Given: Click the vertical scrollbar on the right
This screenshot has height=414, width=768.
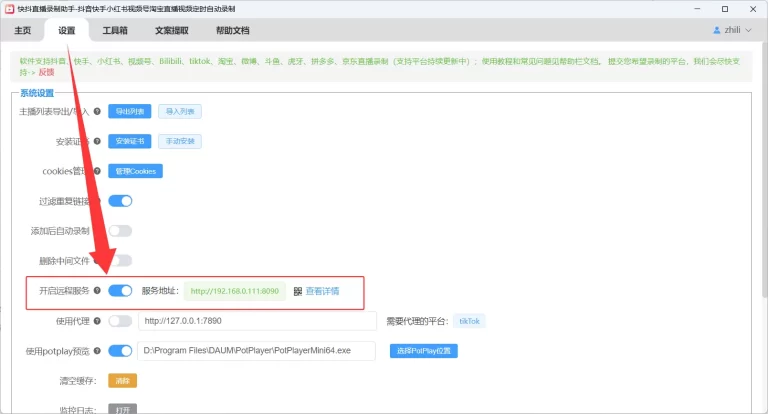Looking at the screenshot, I should click(765, 171).
